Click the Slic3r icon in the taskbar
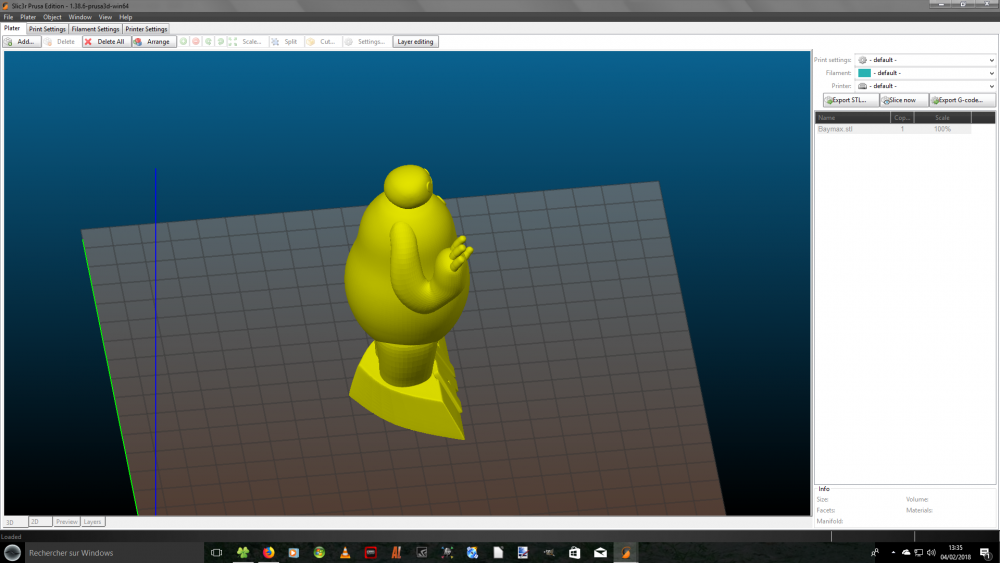 626,553
